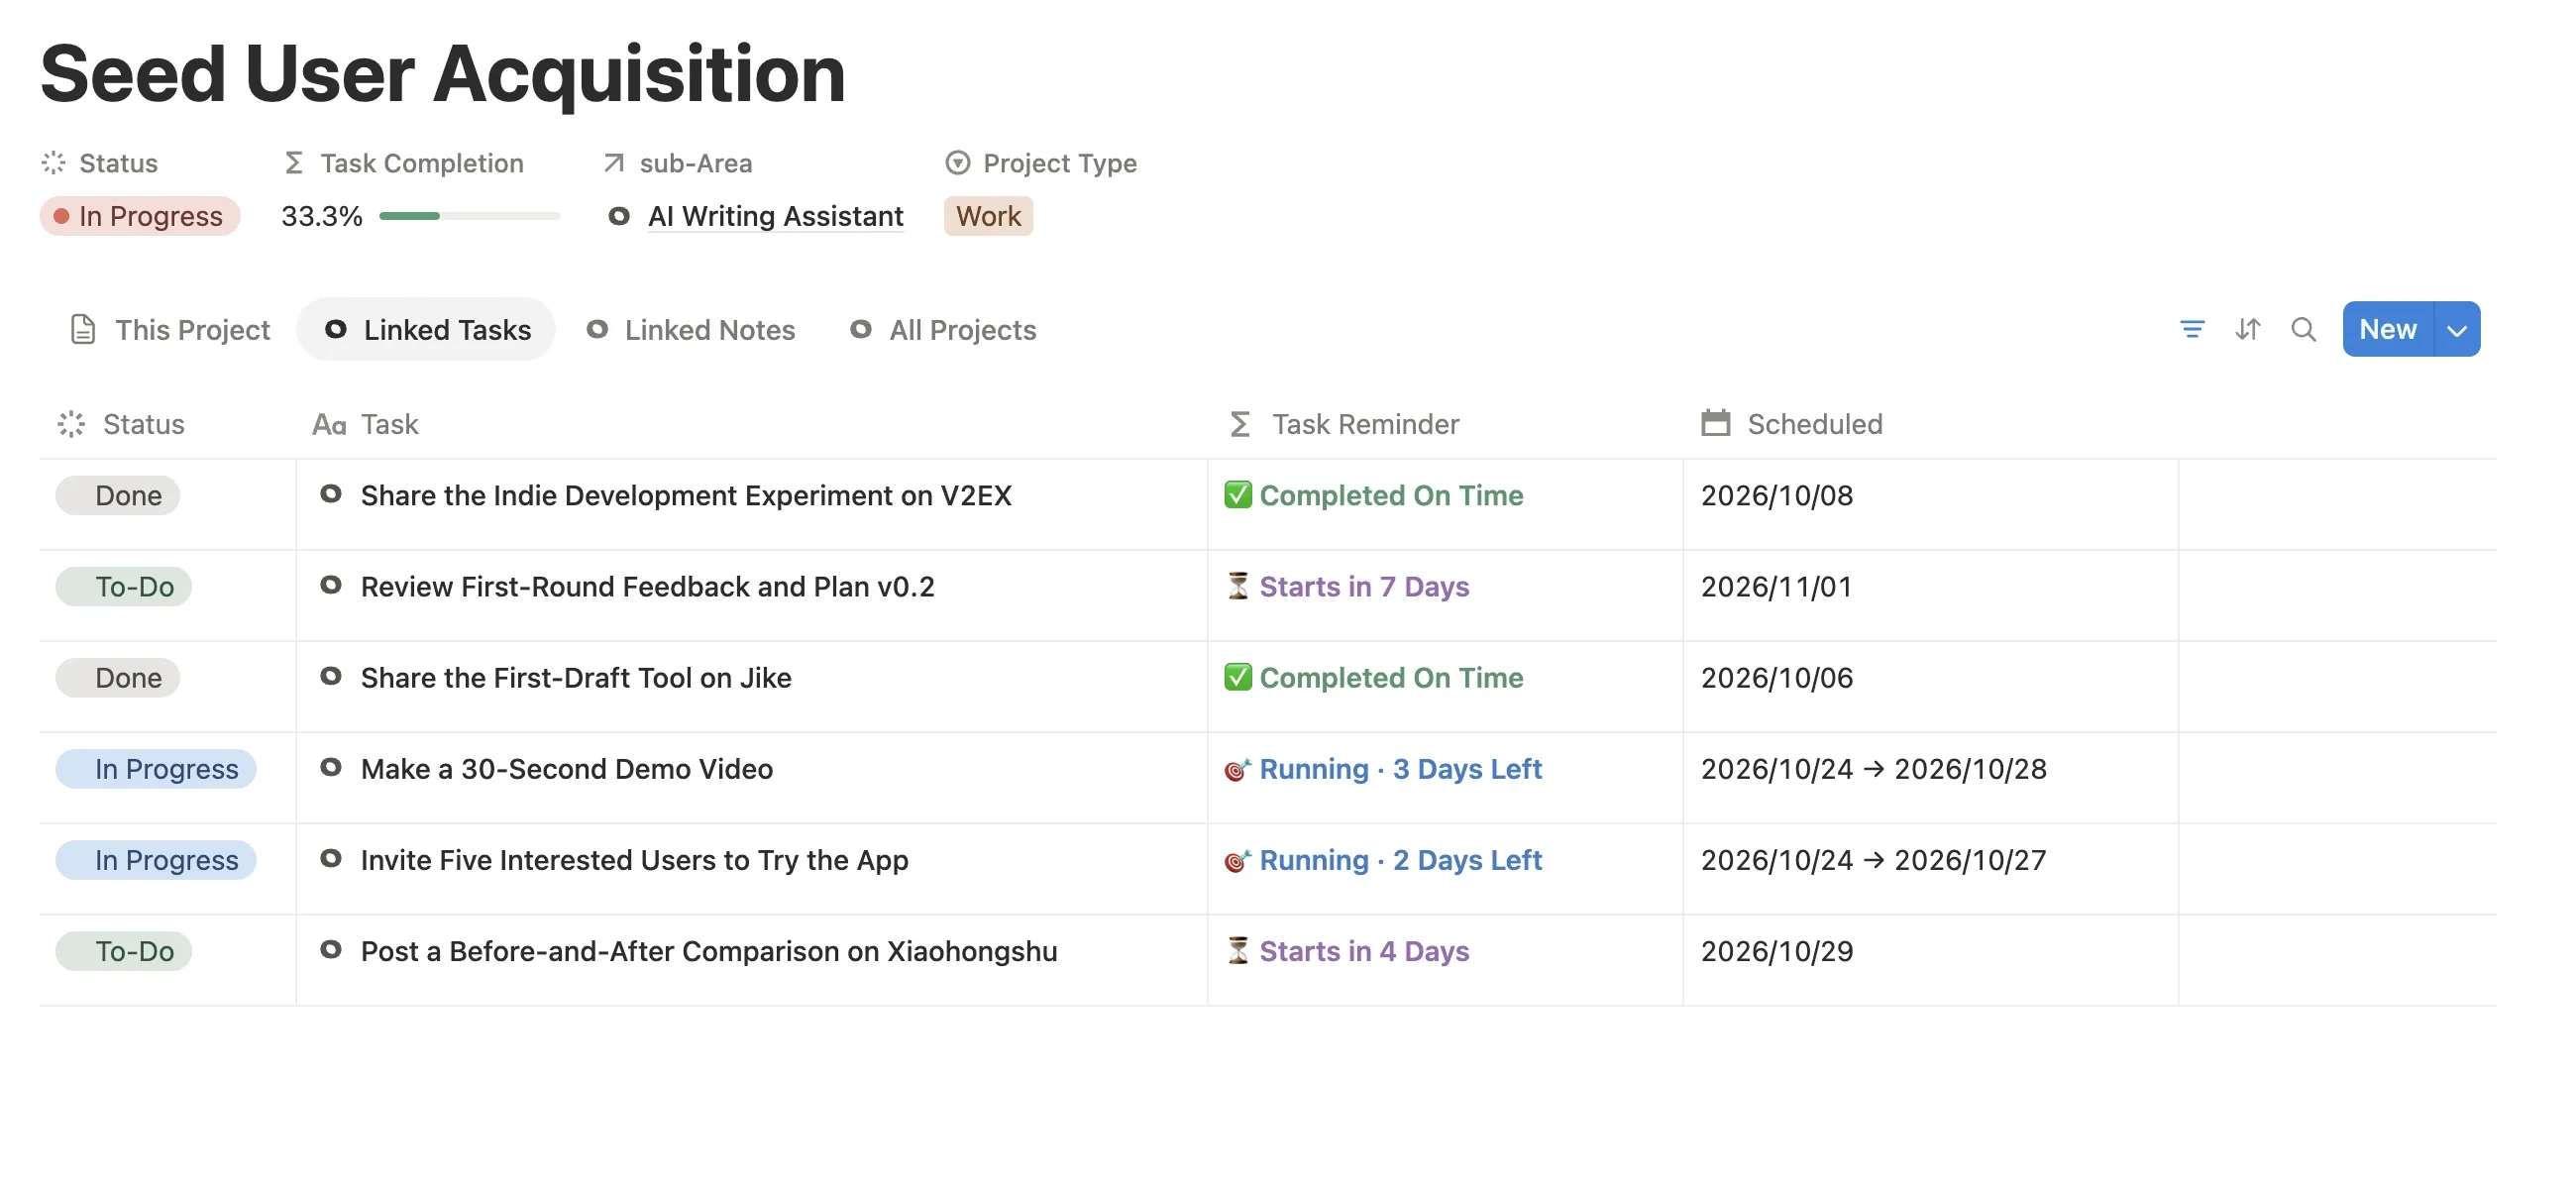Screen dimensions: 2576x1189
Task: Click Running · 3 Days Left reminder
Action: pos(1383,768)
